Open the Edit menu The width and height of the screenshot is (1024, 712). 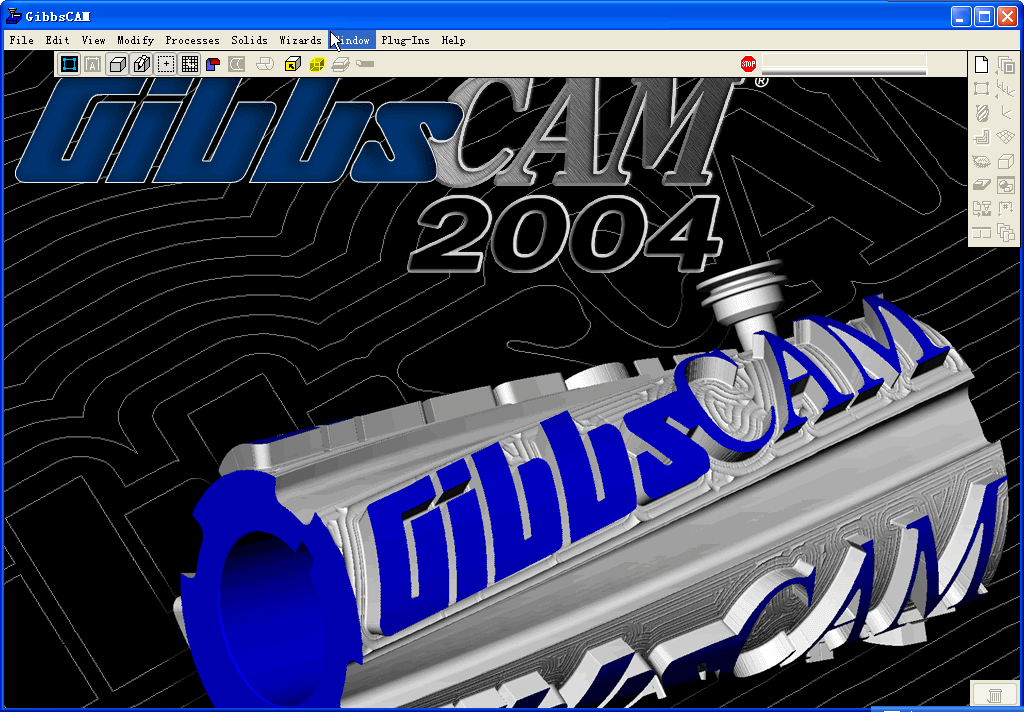[57, 40]
